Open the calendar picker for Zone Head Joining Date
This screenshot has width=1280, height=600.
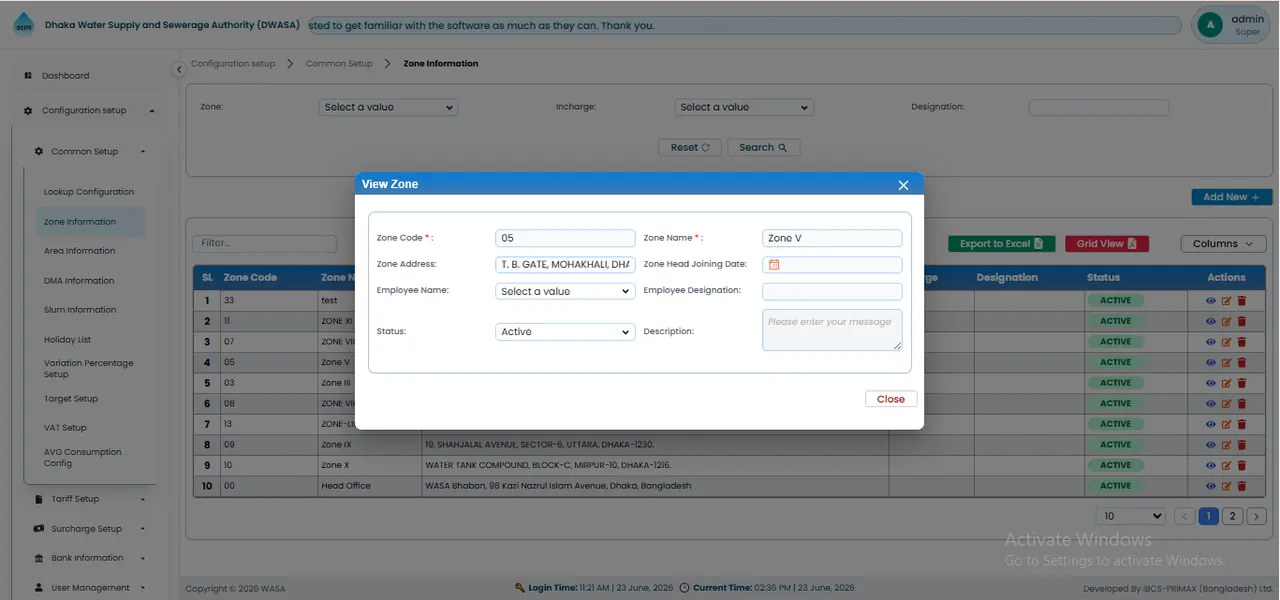click(x=774, y=265)
